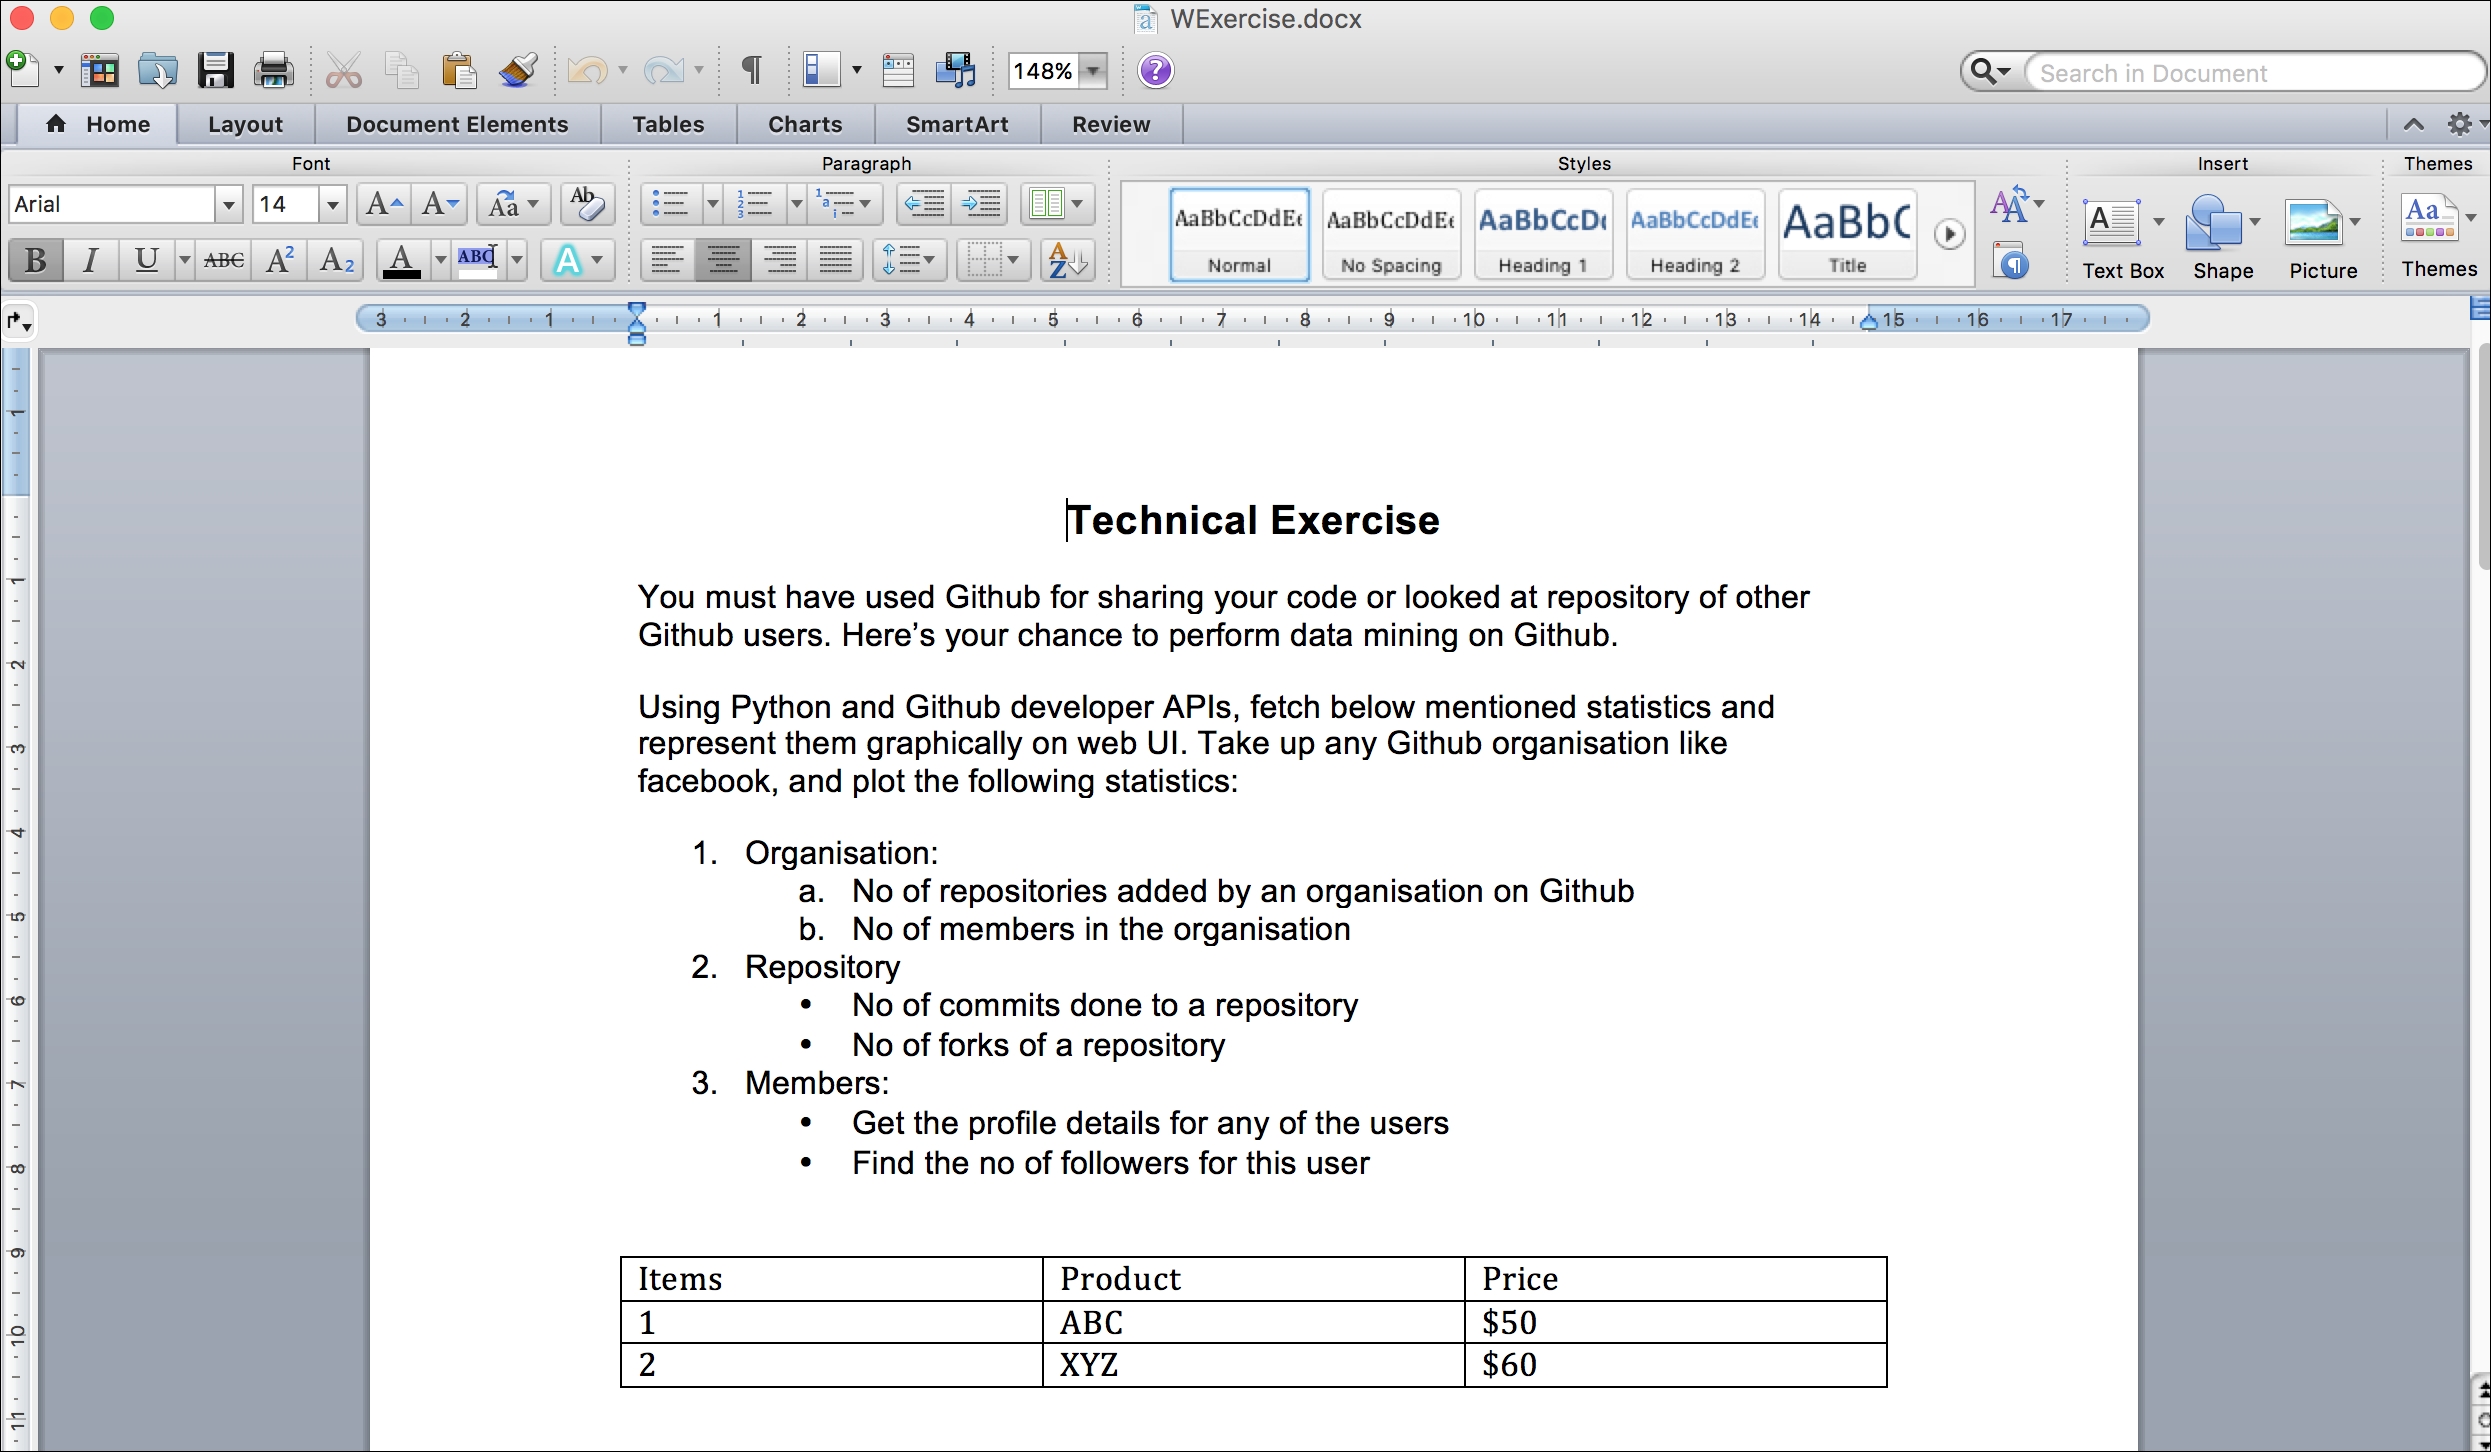
Task: Switch to the Home tab
Action: [98, 125]
